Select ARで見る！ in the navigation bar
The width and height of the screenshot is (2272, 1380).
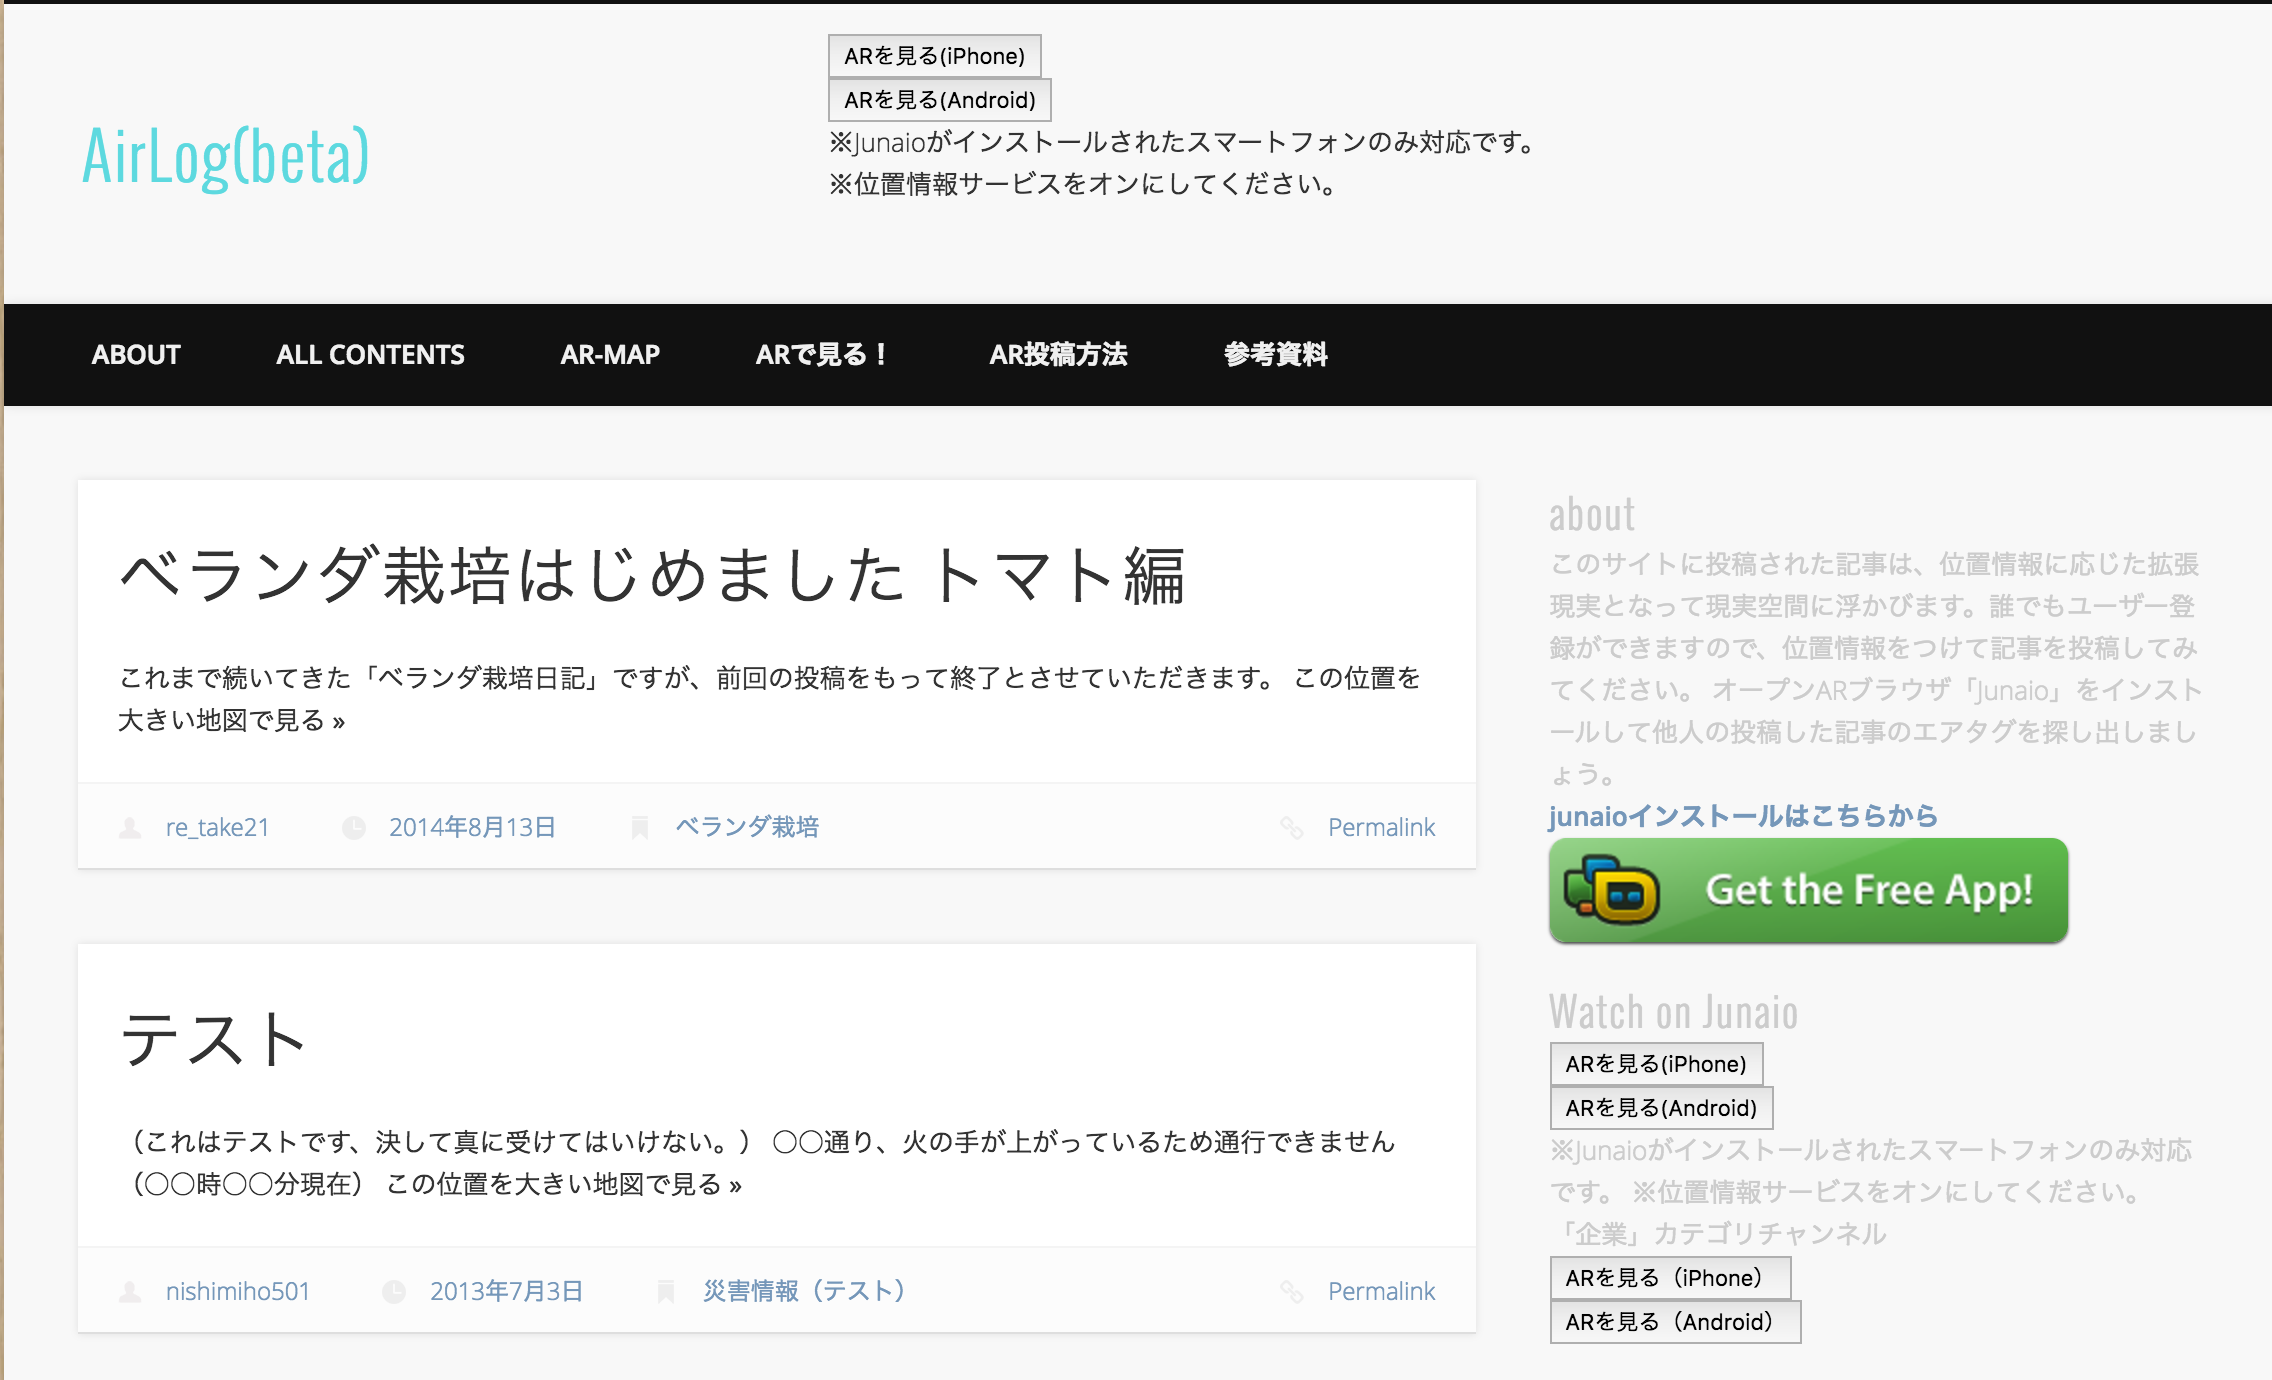[x=822, y=355]
